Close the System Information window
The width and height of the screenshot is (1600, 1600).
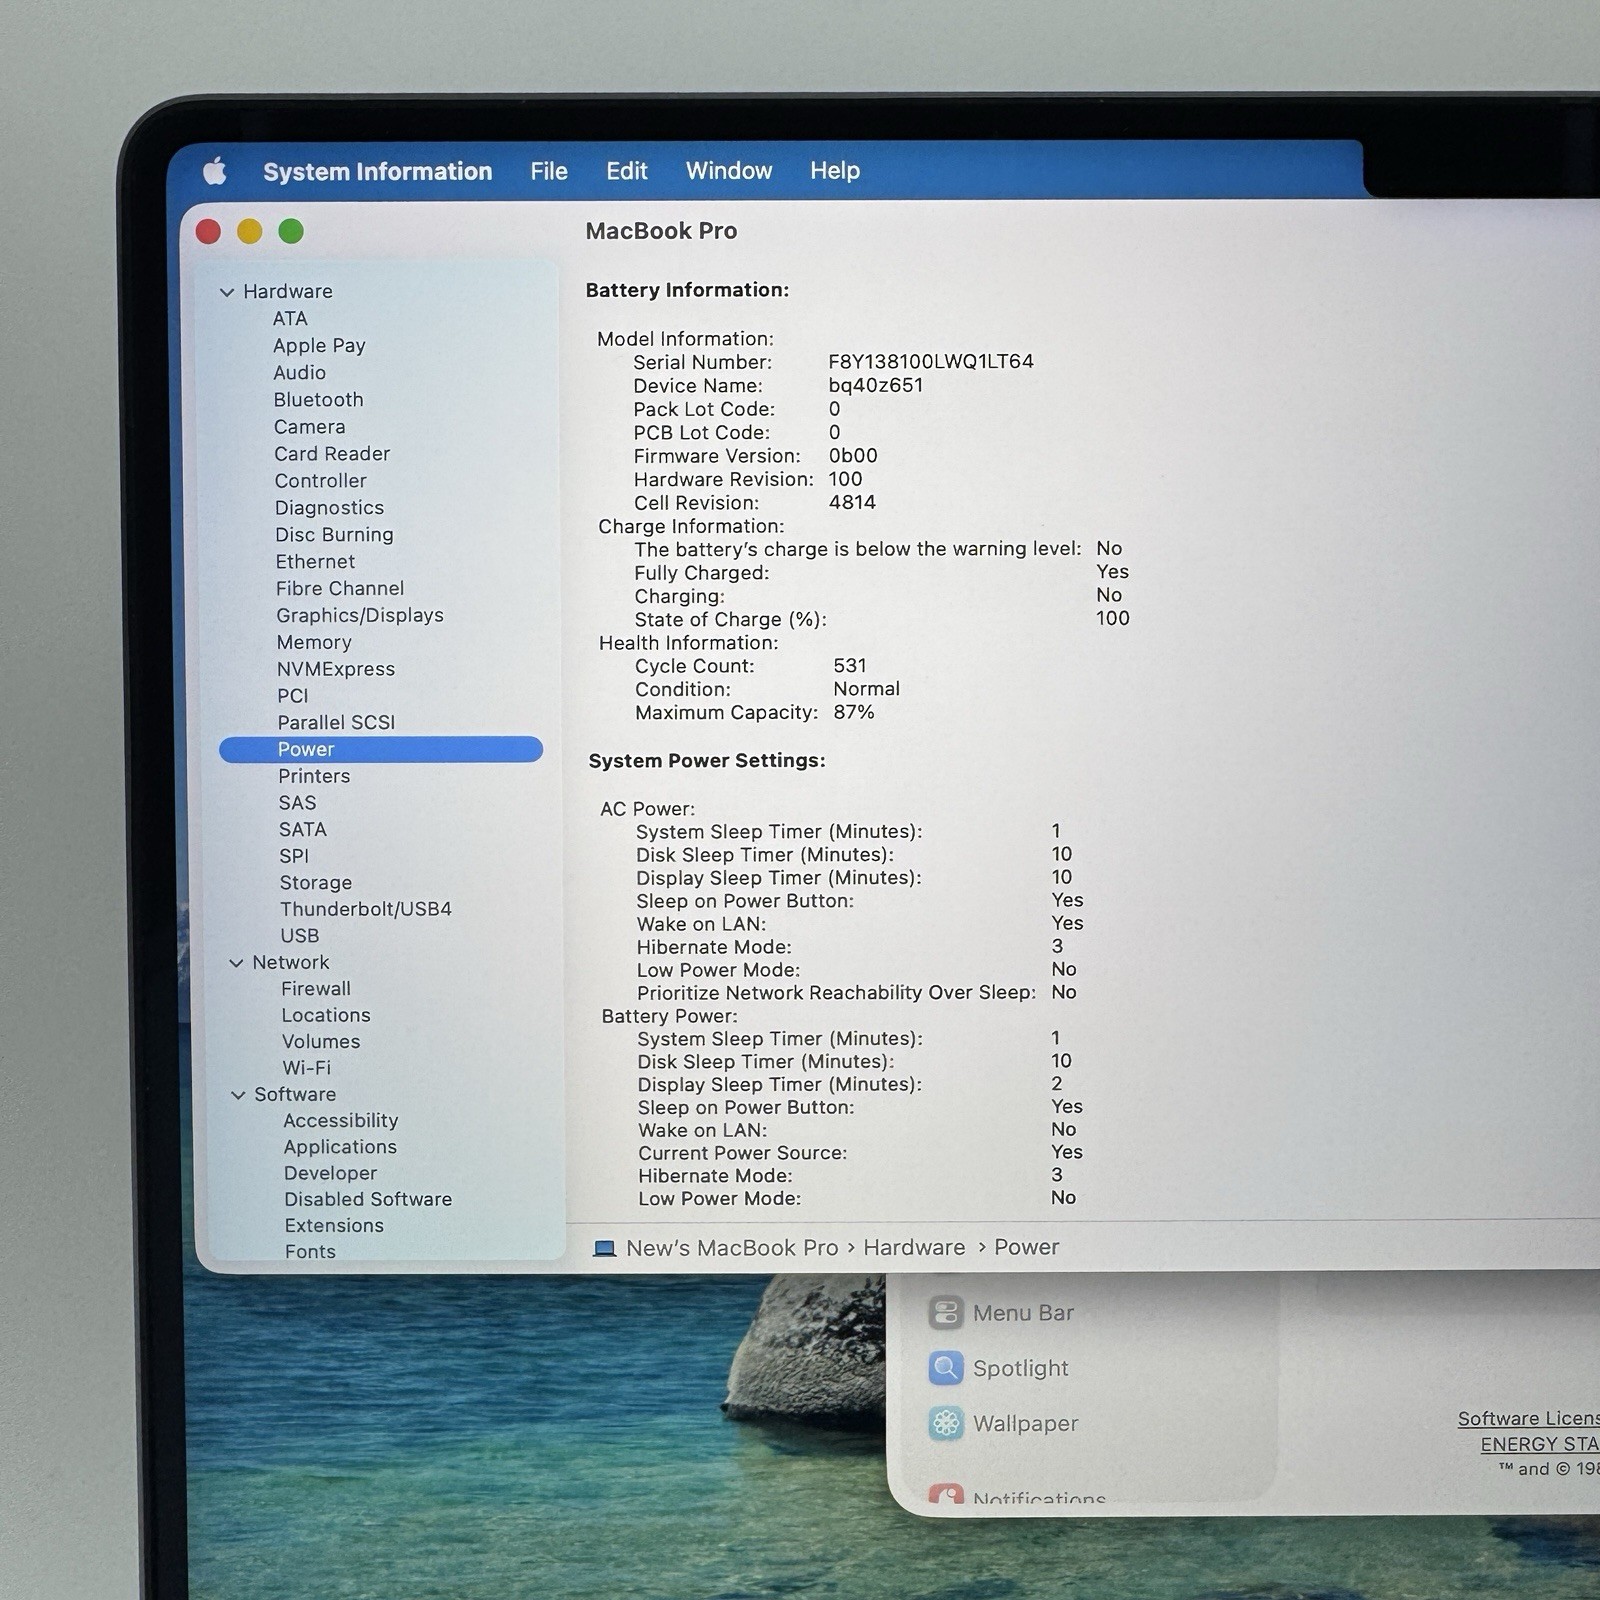tap(208, 232)
